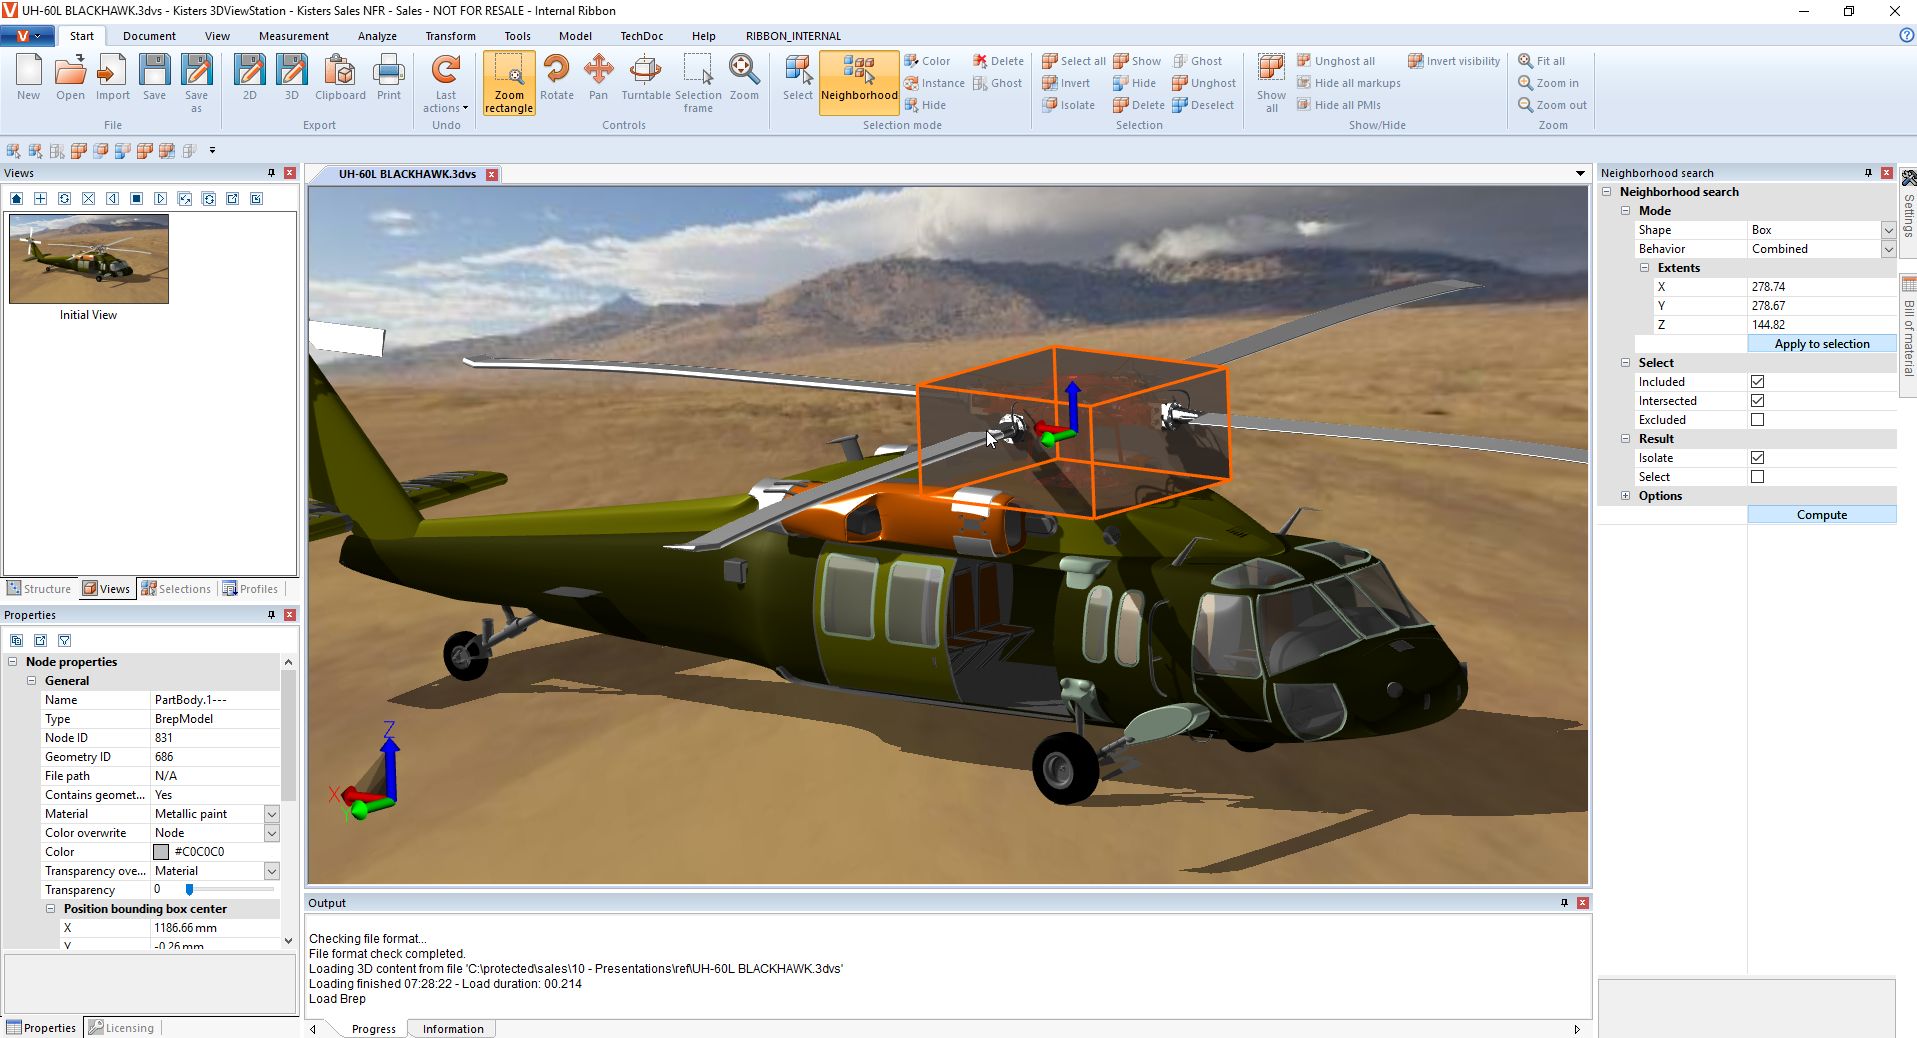Click the Print icon

point(389,78)
